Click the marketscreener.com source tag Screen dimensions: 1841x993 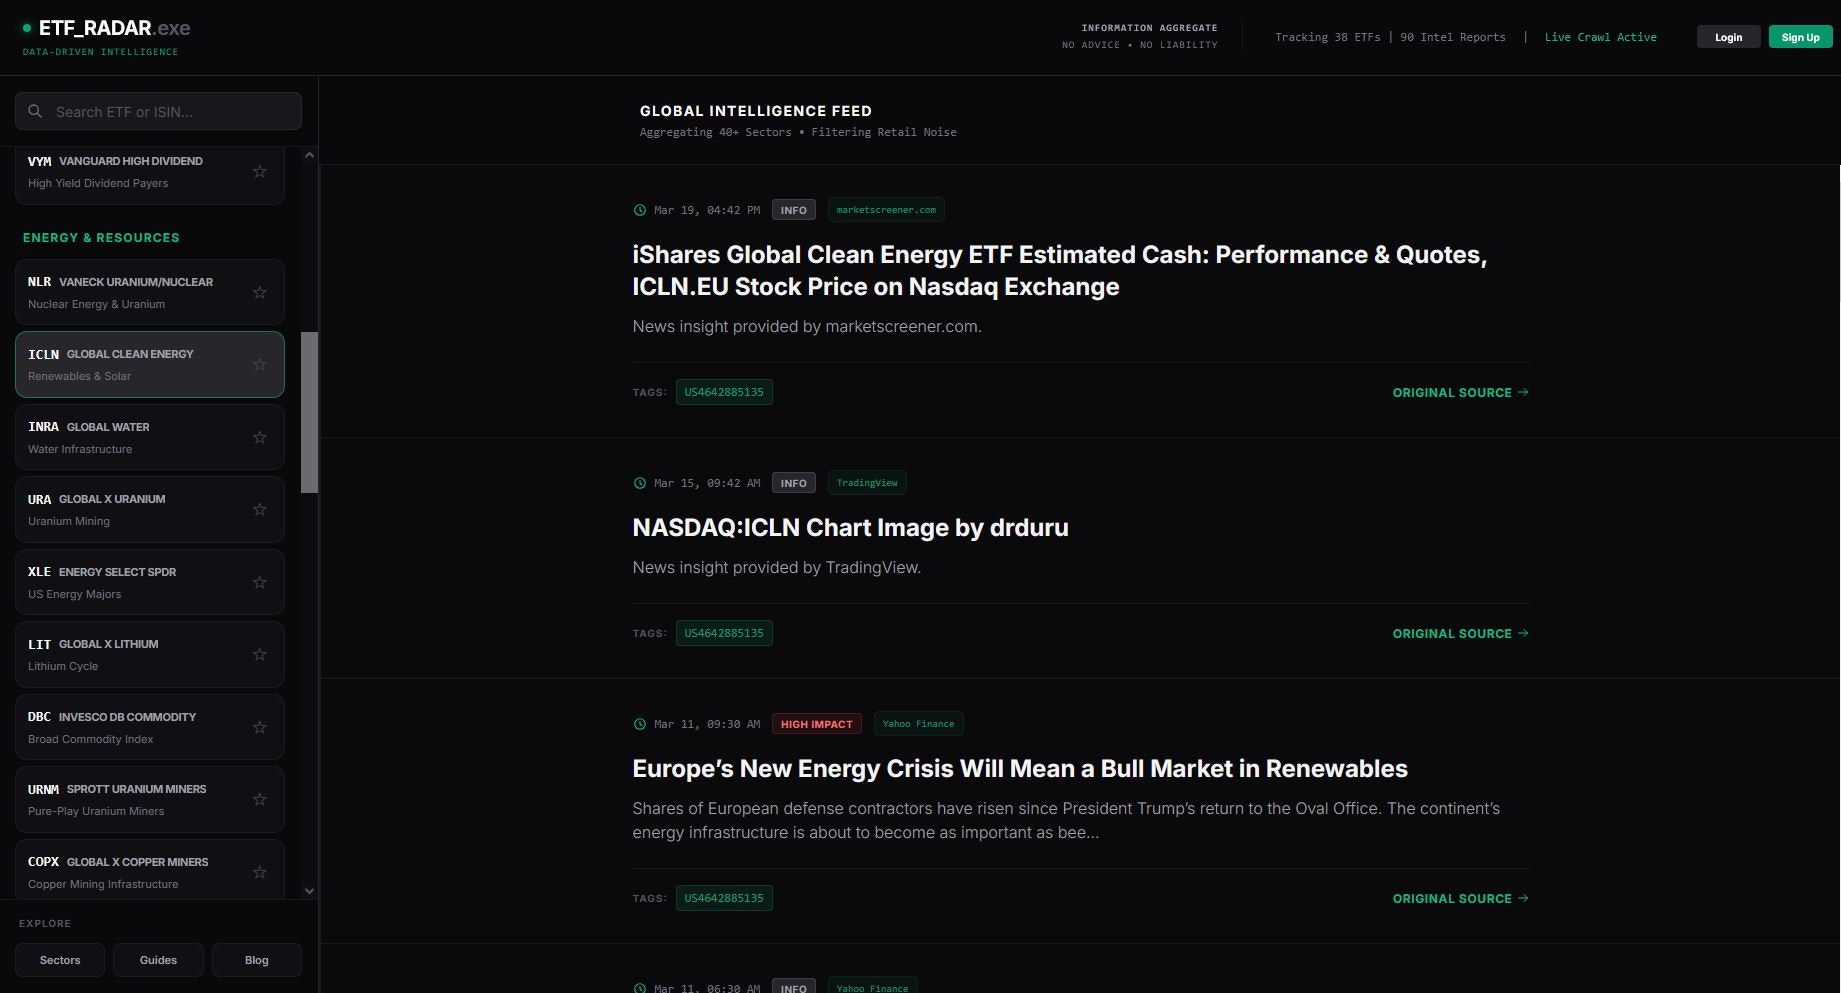tap(886, 210)
